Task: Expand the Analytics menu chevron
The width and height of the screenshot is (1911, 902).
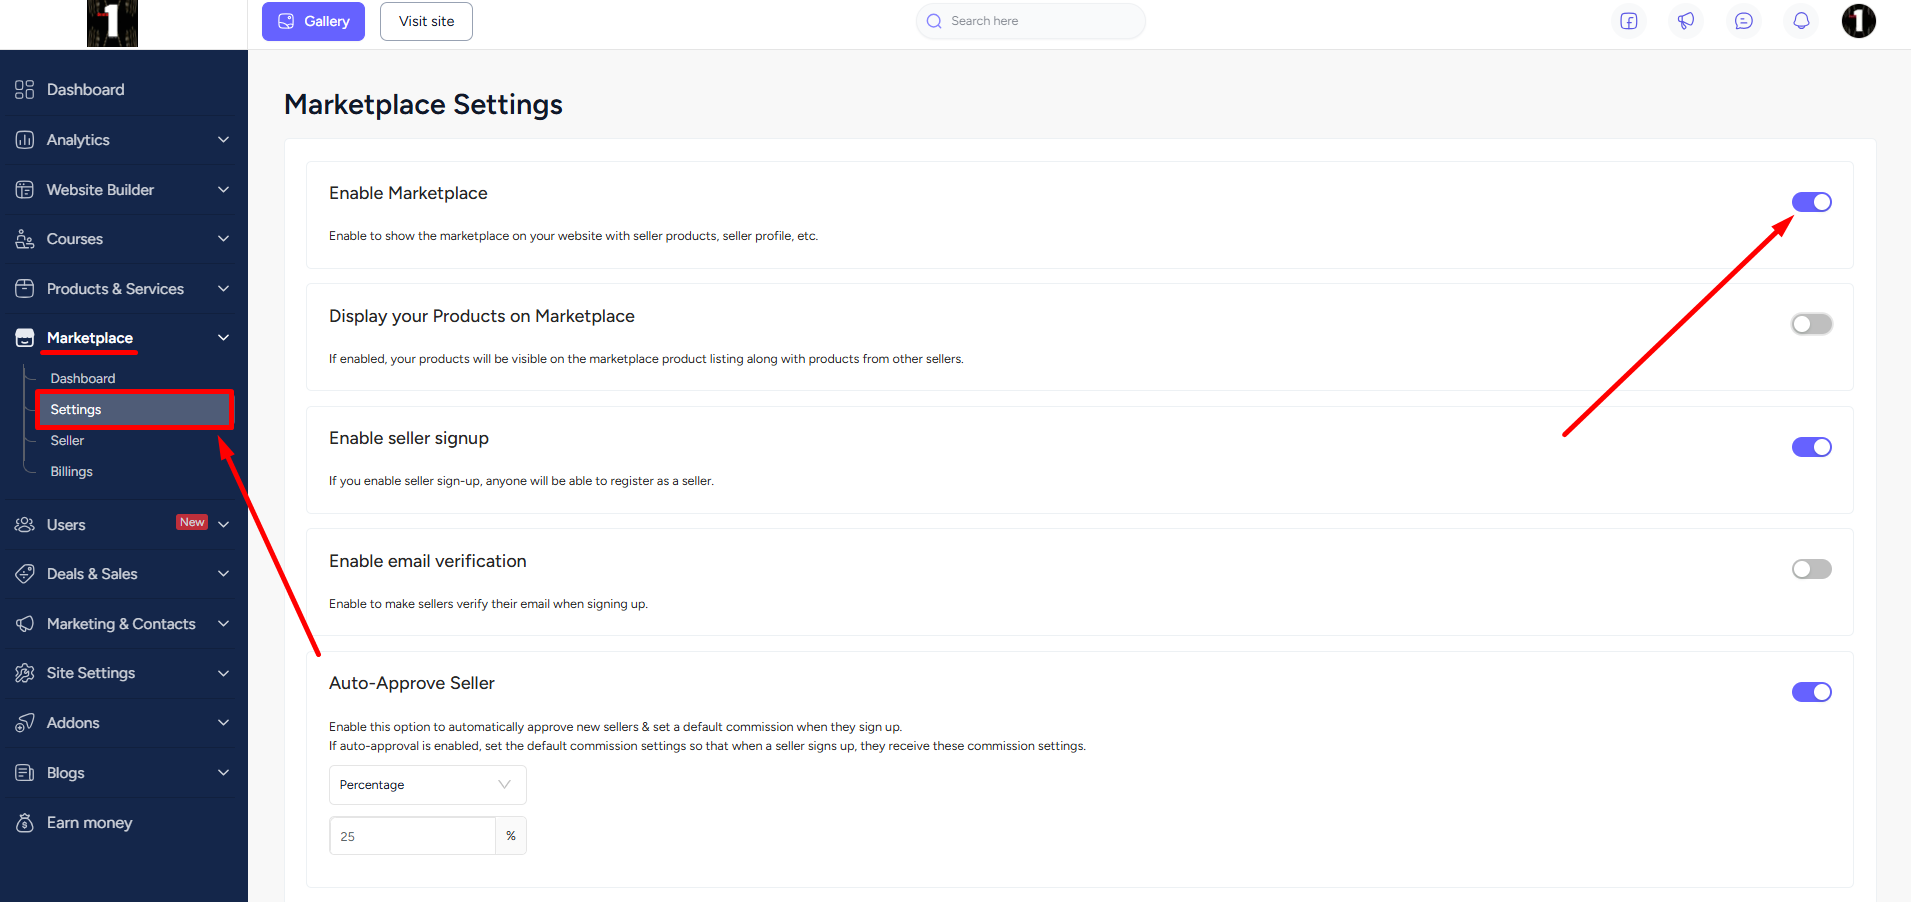Action: [x=224, y=140]
